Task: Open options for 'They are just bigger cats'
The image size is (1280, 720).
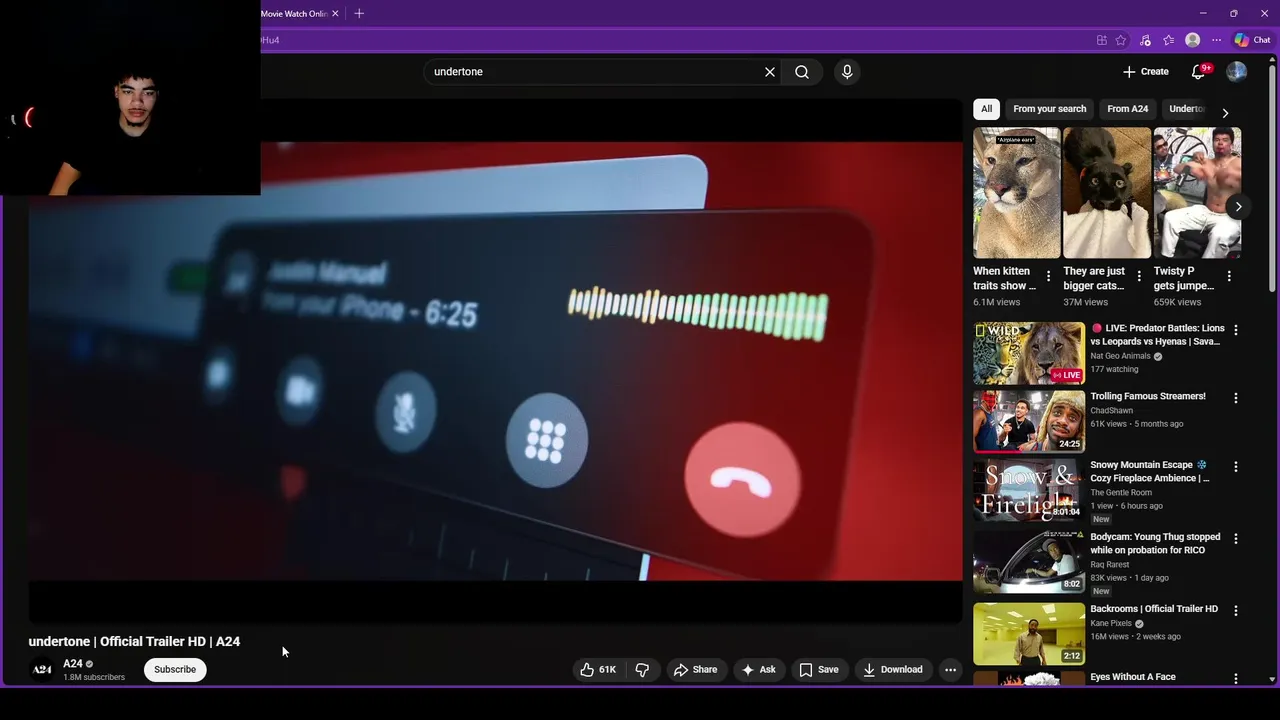Action: (x=1138, y=277)
